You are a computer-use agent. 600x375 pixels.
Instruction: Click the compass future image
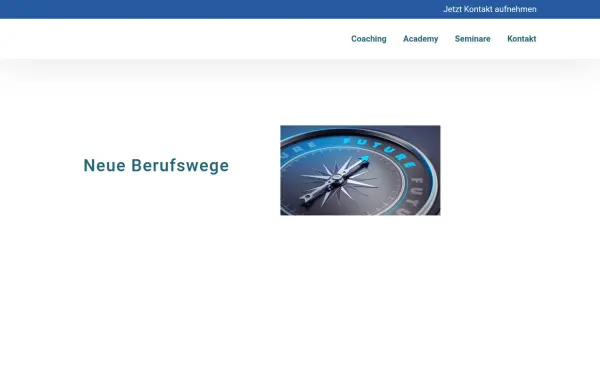pos(360,170)
